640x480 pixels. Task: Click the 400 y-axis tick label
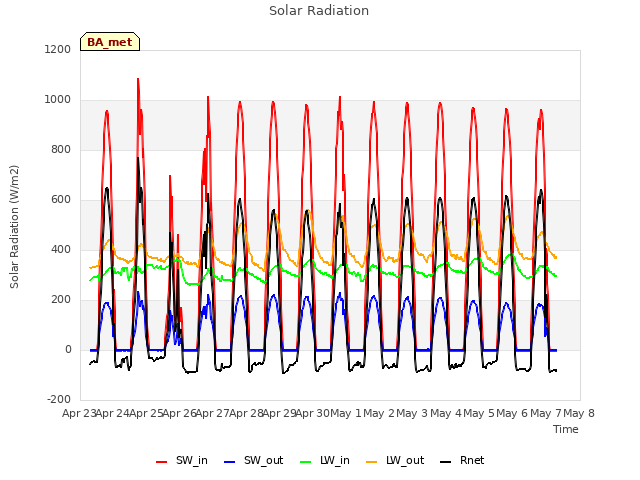[x=61, y=249]
